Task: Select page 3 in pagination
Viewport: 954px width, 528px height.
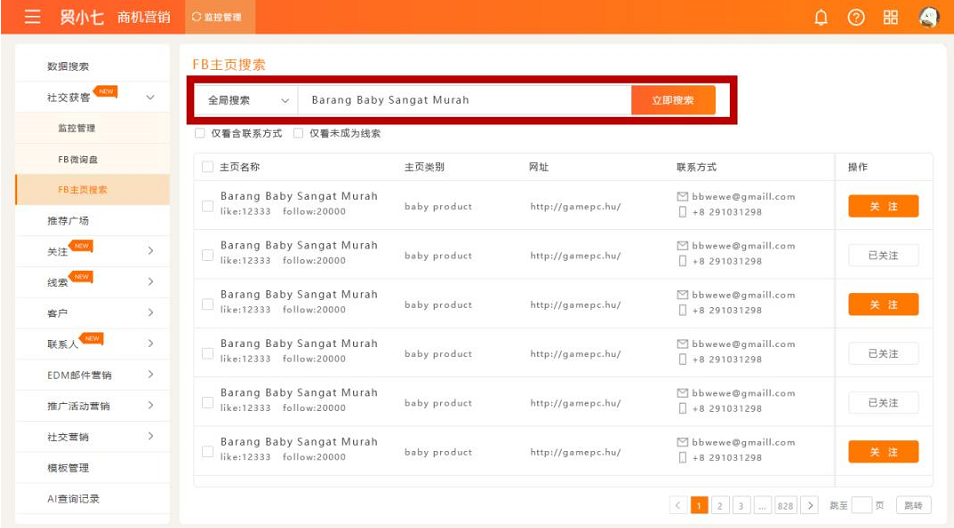Action: (x=740, y=505)
